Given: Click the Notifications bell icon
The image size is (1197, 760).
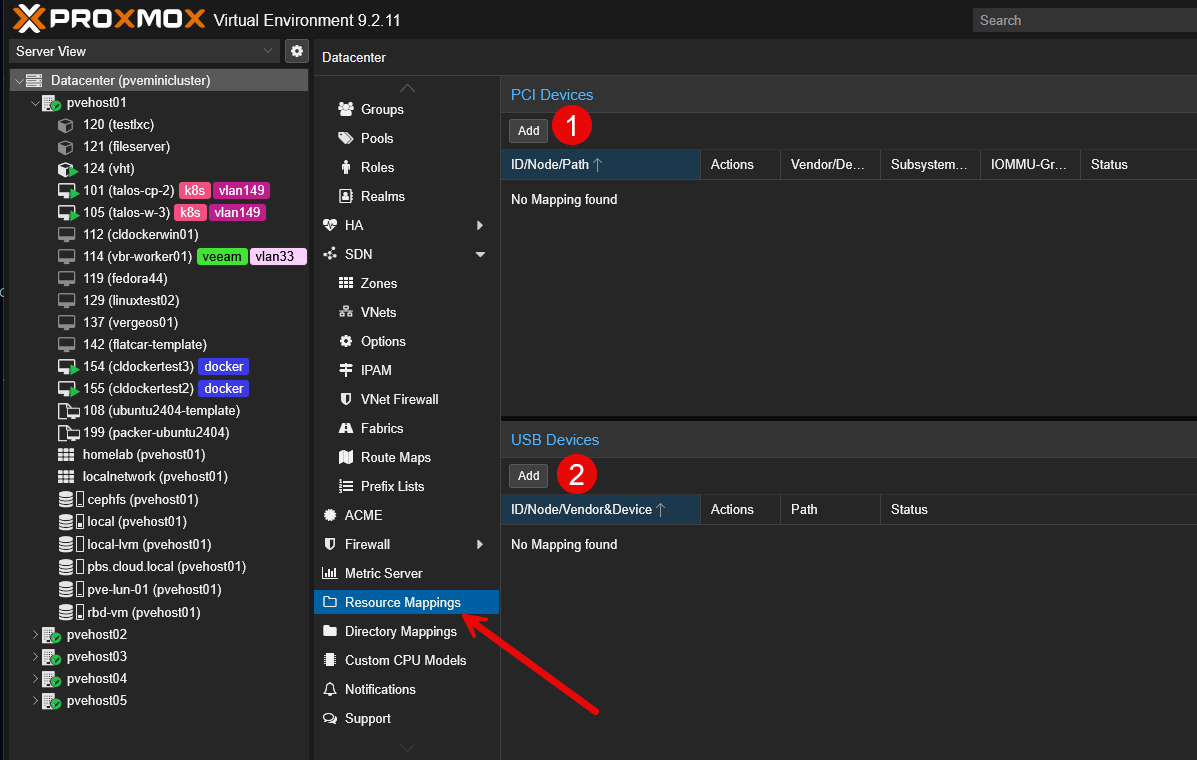Looking at the screenshot, I should click(x=330, y=689).
